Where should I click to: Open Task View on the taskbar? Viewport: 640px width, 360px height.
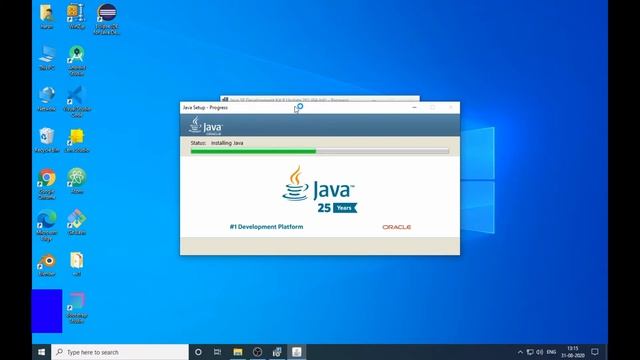coord(218,352)
